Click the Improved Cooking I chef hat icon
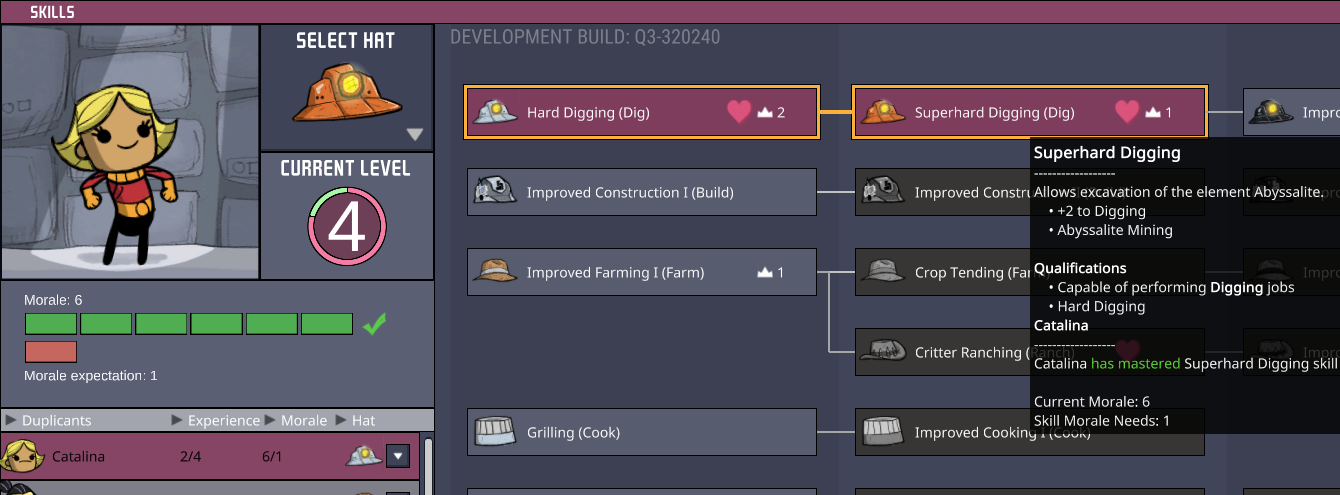 883,432
